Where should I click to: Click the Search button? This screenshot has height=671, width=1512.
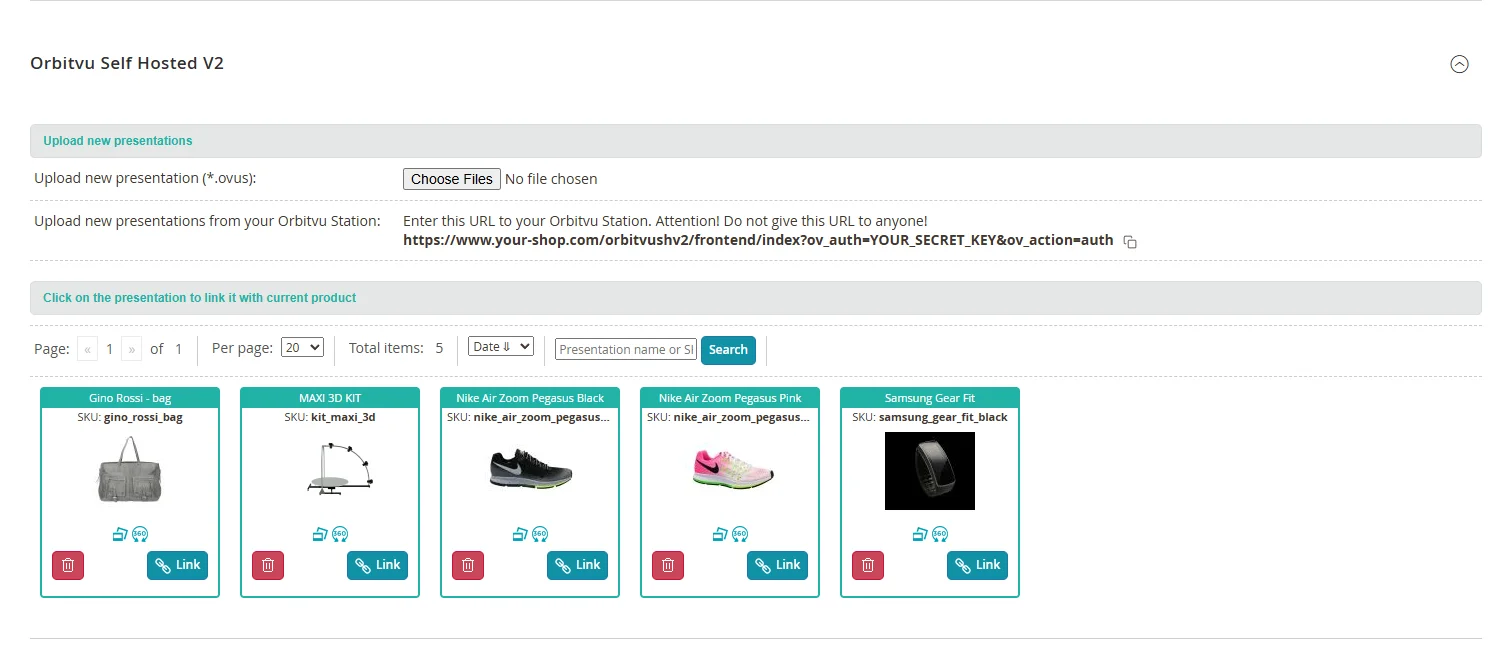[728, 350]
